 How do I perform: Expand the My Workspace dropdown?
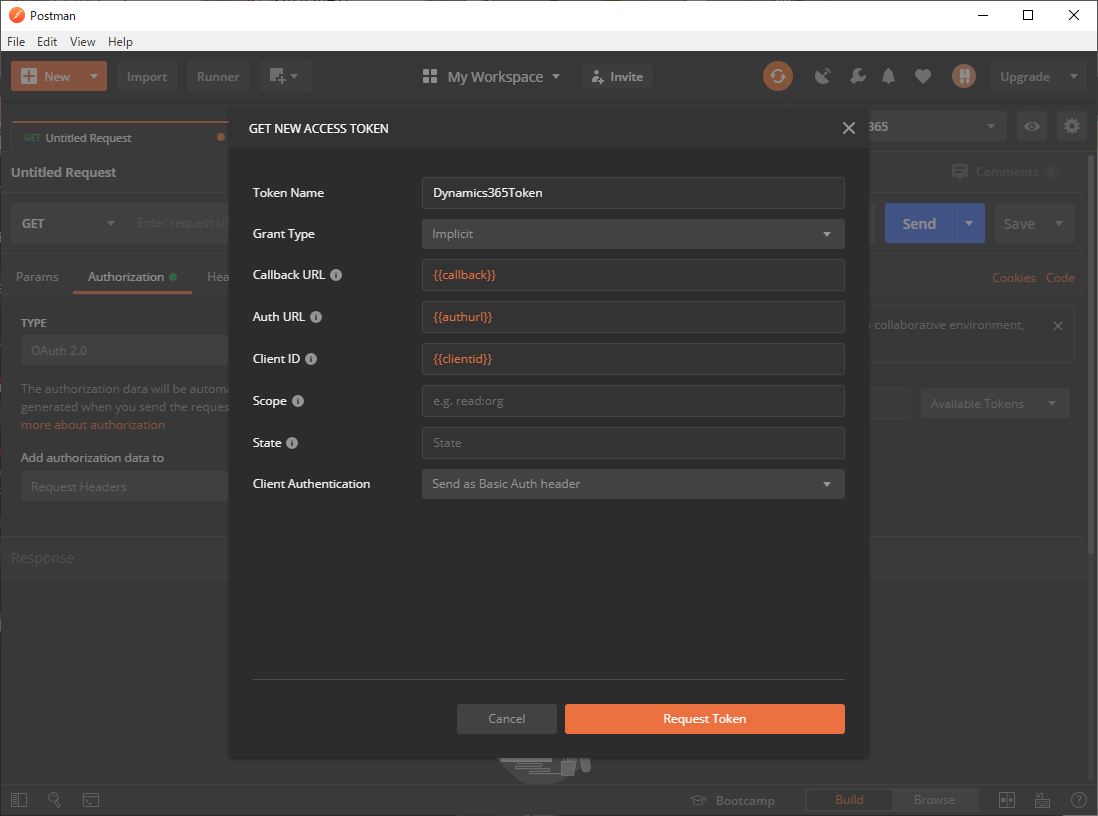492,77
